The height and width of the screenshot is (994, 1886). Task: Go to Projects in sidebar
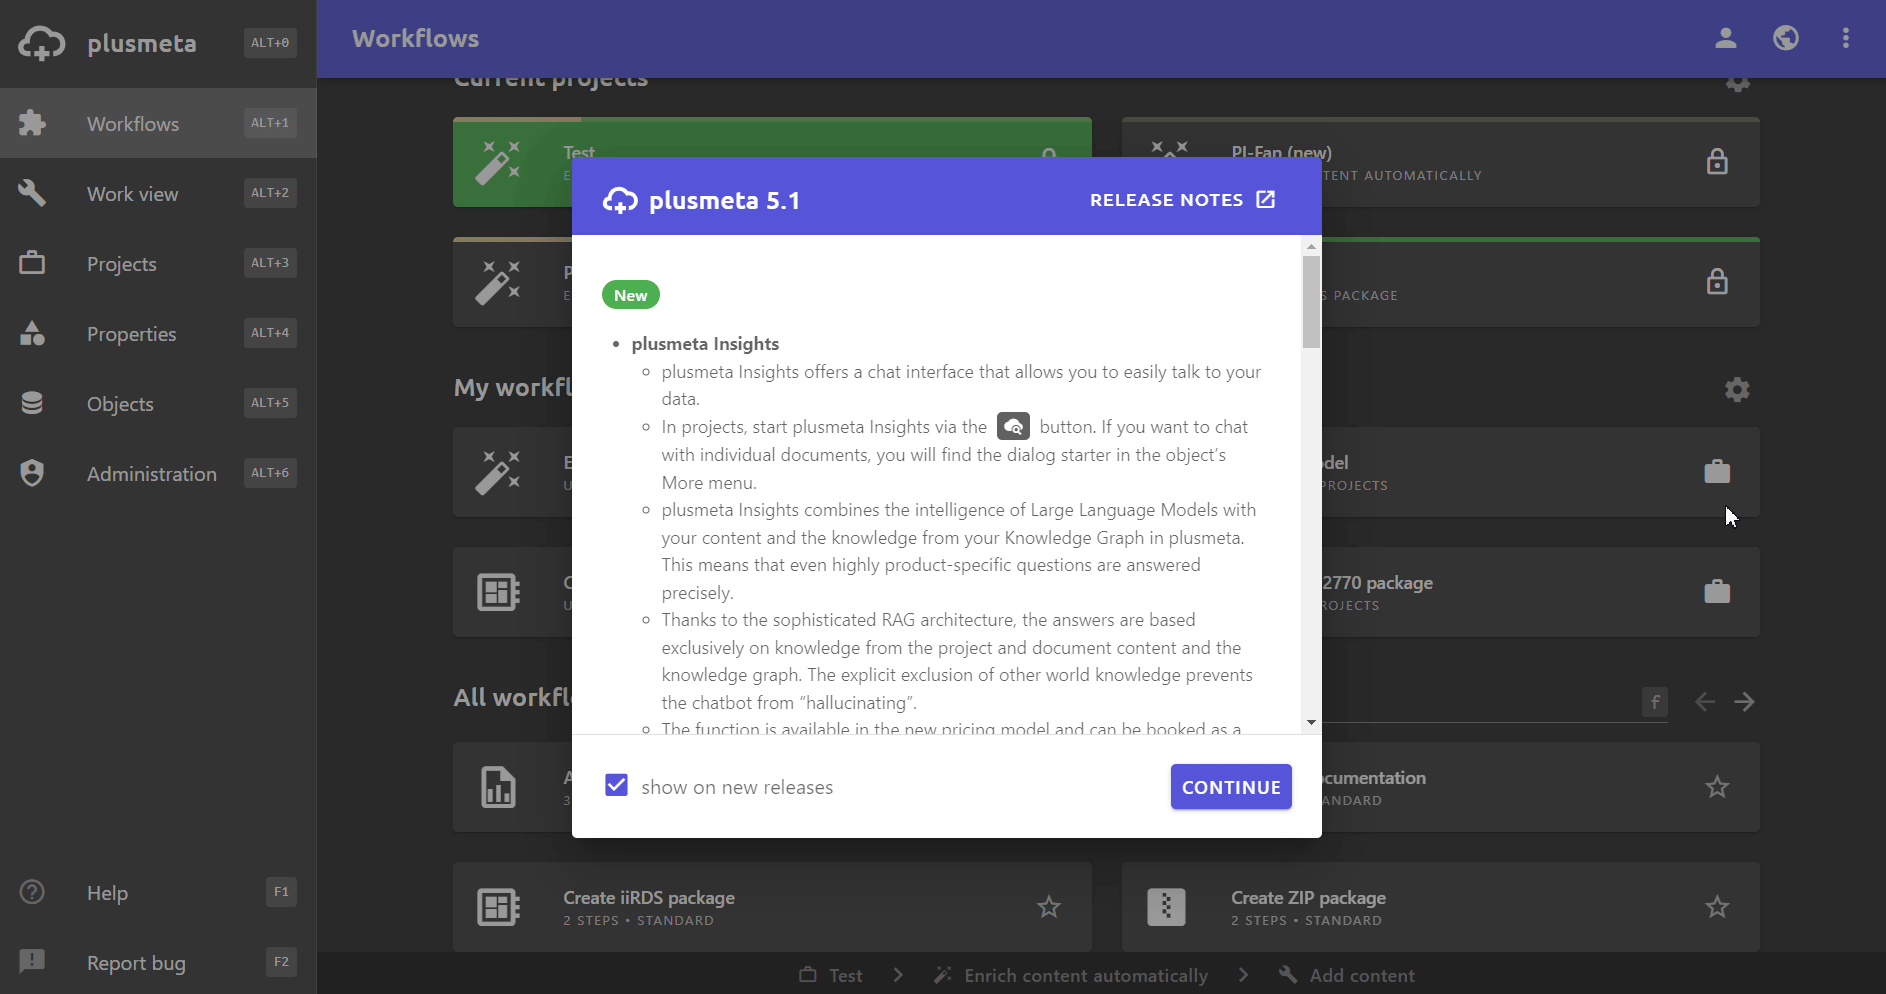click(x=158, y=263)
